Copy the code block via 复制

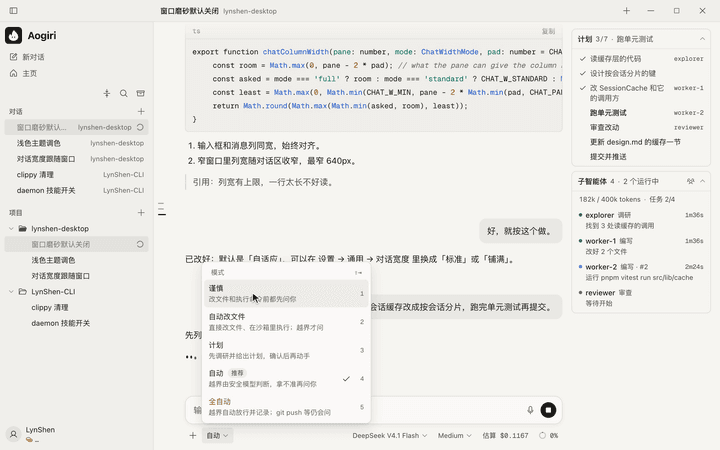548,31
